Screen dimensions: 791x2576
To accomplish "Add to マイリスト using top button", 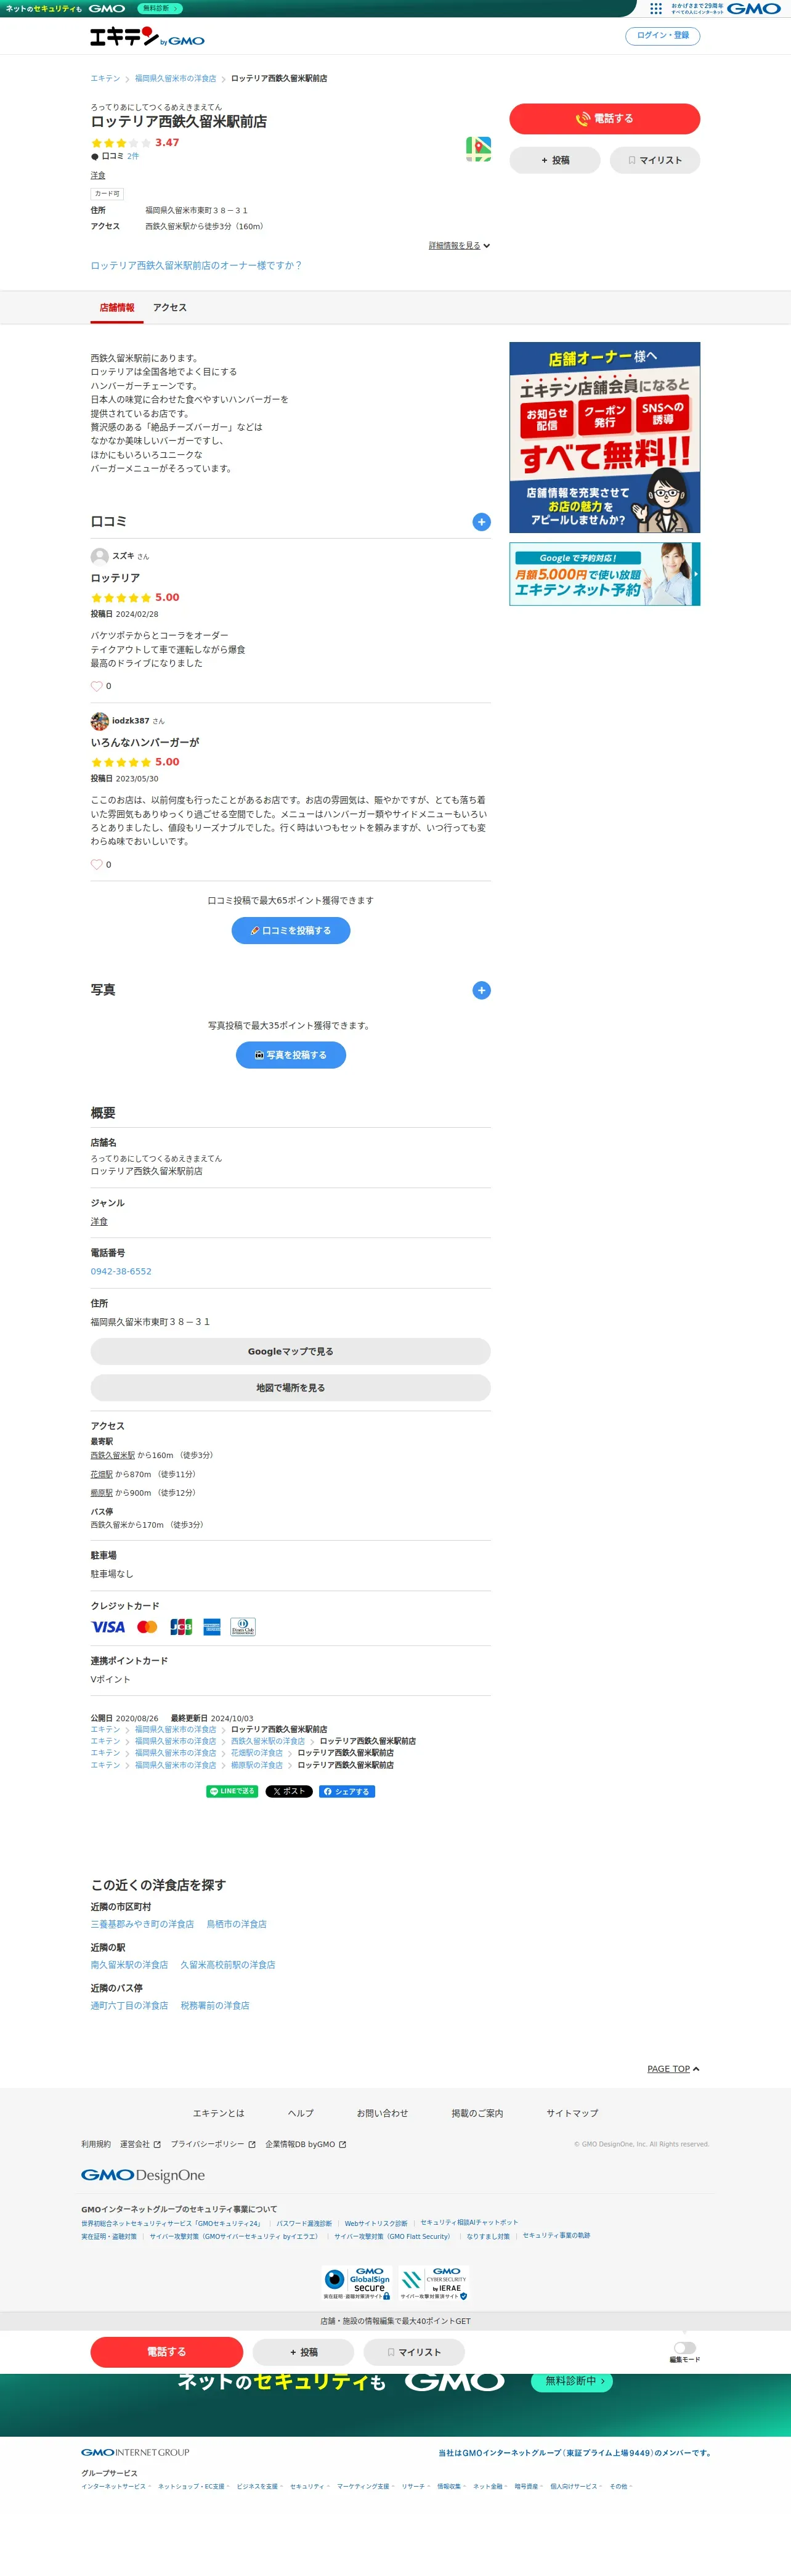I will [x=655, y=160].
